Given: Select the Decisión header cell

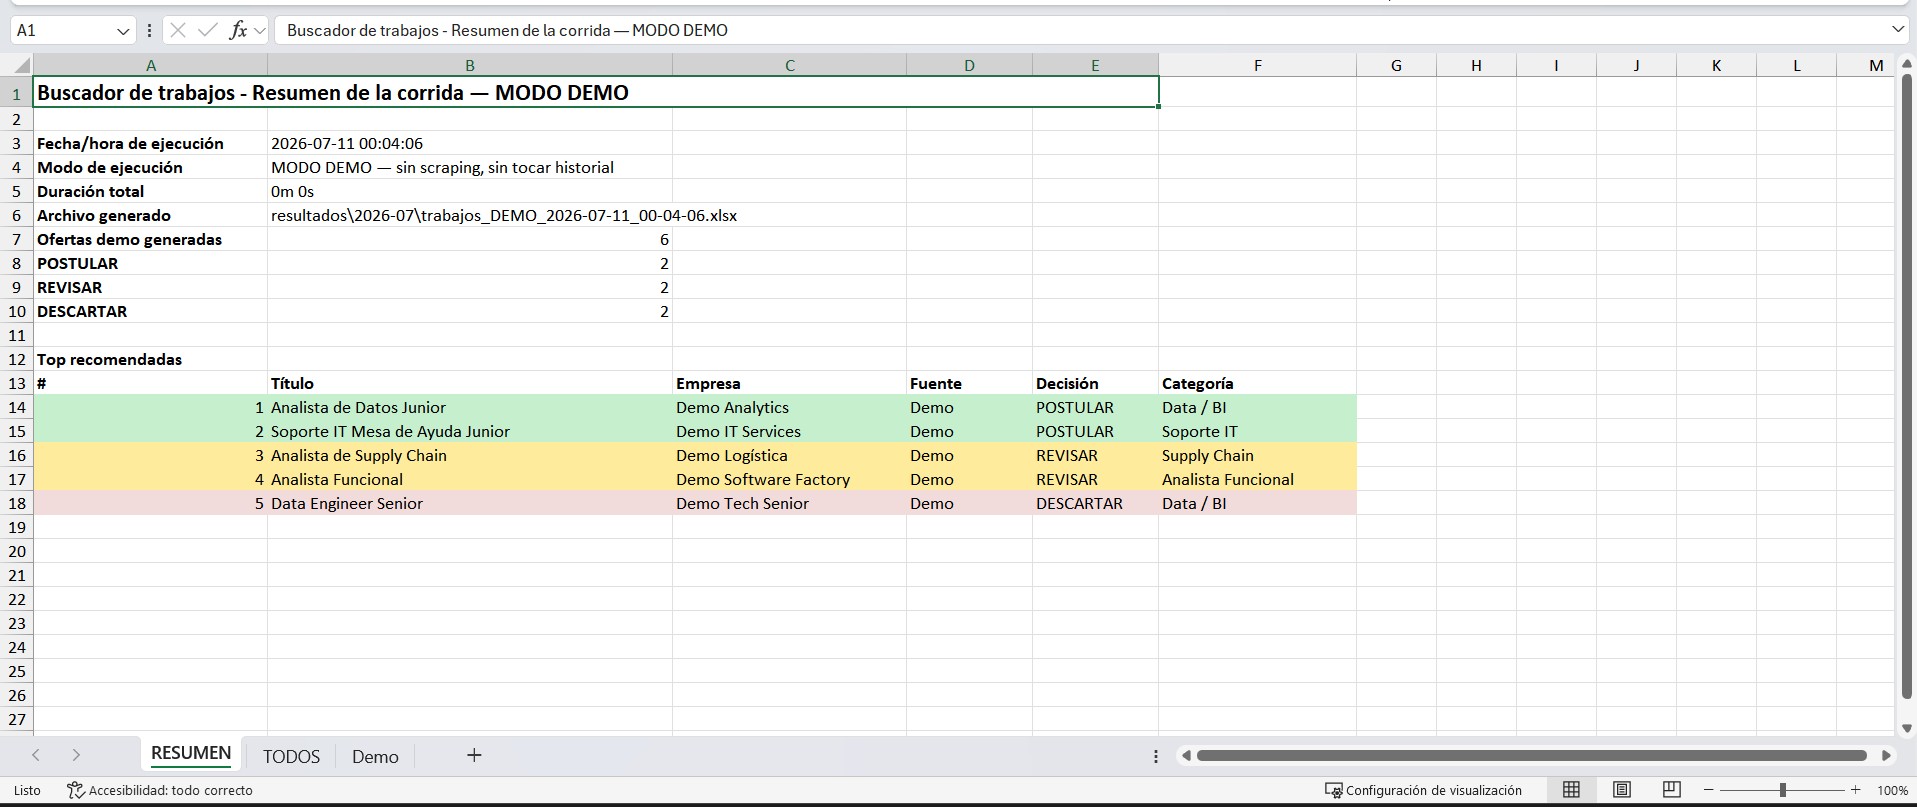Looking at the screenshot, I should click(1095, 383).
